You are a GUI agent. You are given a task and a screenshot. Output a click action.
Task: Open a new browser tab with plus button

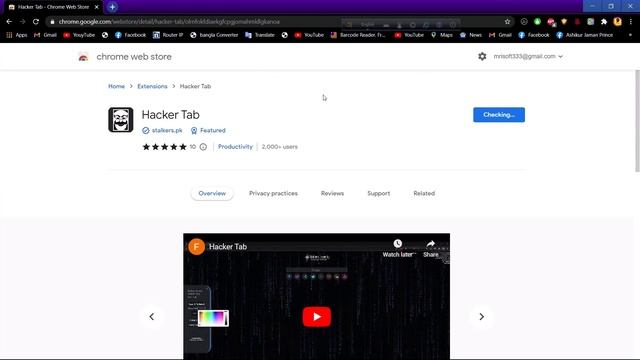(112, 7)
